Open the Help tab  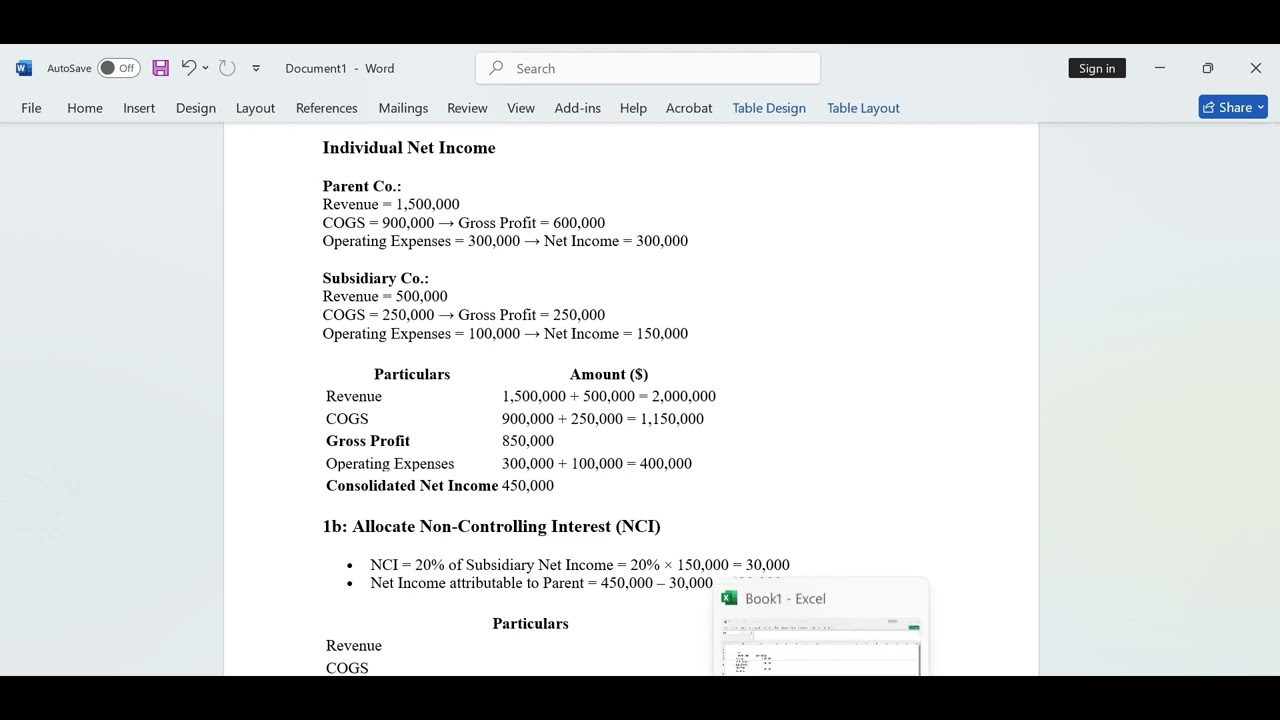[x=633, y=108]
